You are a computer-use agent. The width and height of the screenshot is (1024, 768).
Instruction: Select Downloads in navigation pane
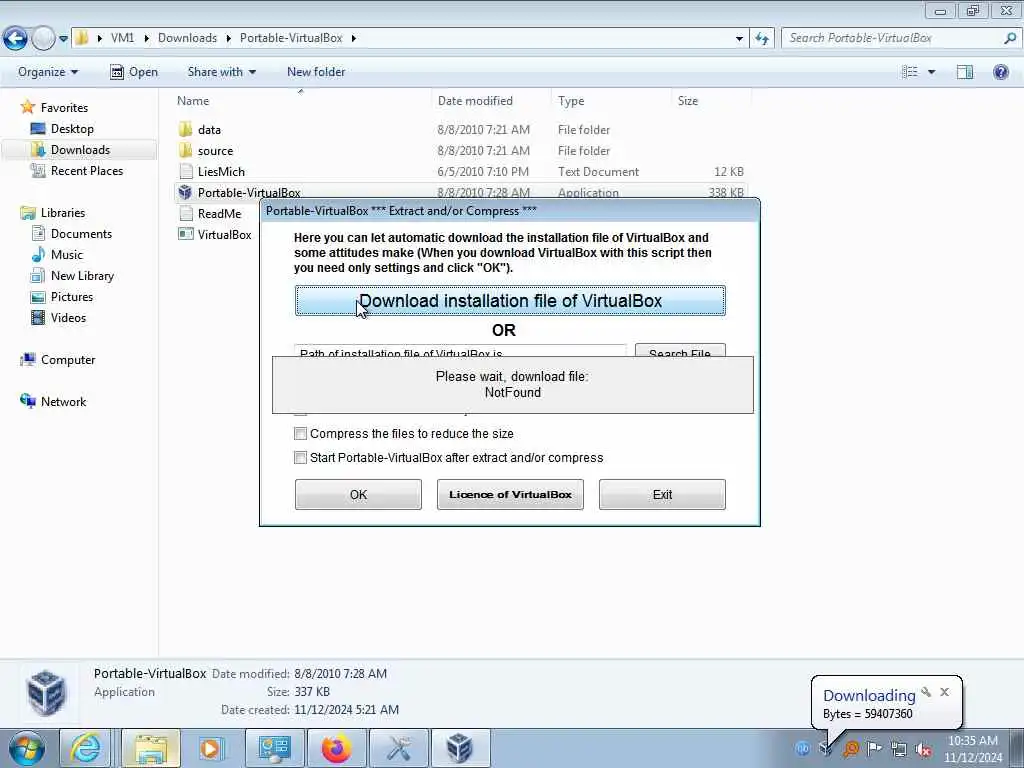coord(80,150)
